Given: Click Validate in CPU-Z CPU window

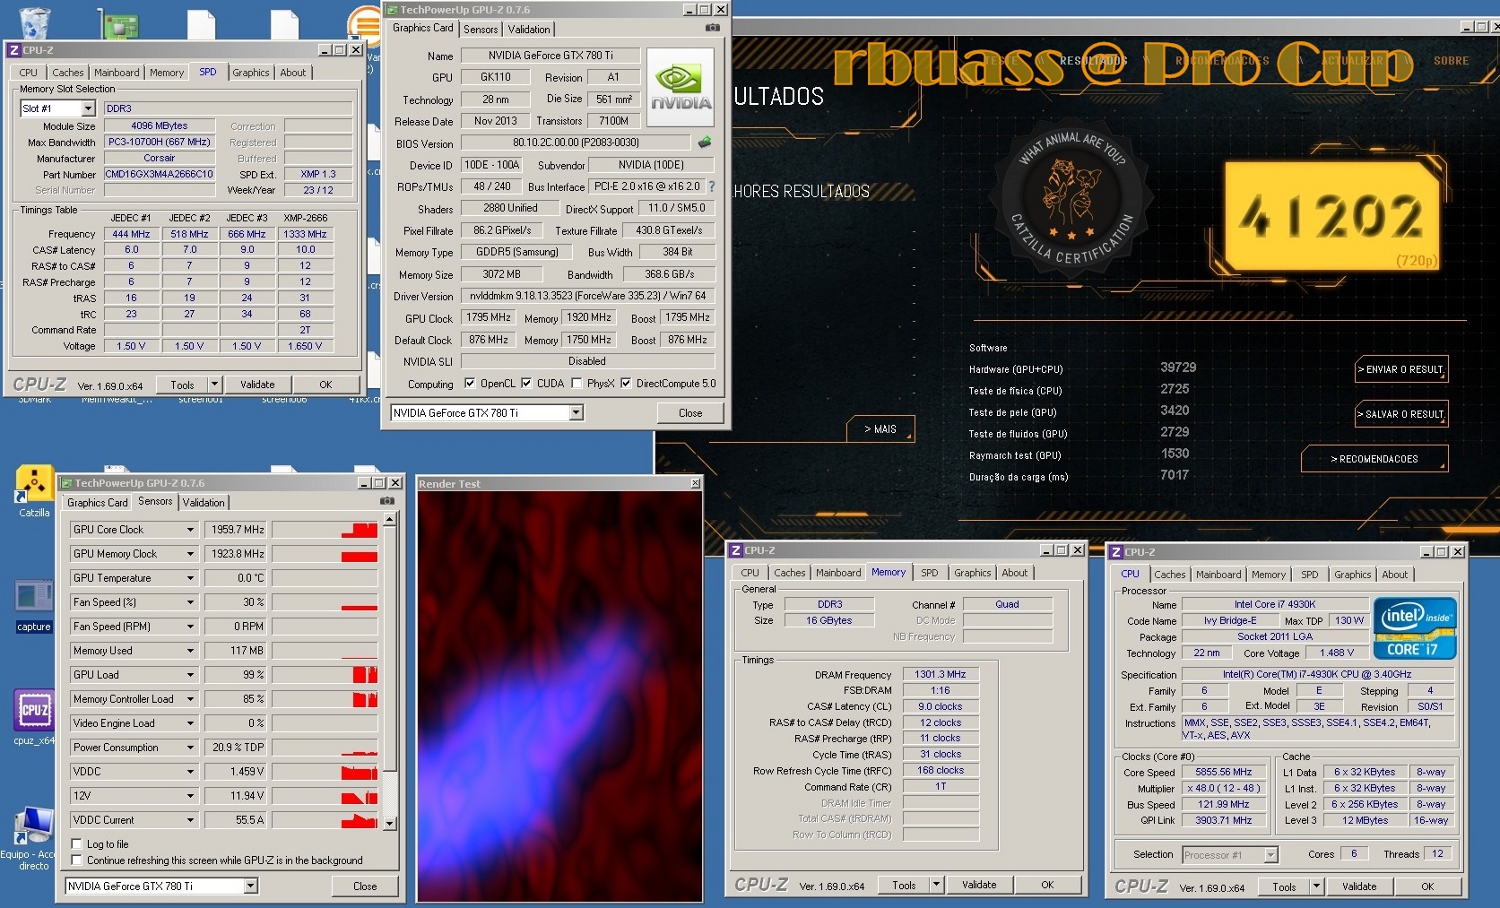Looking at the screenshot, I should point(1359,886).
